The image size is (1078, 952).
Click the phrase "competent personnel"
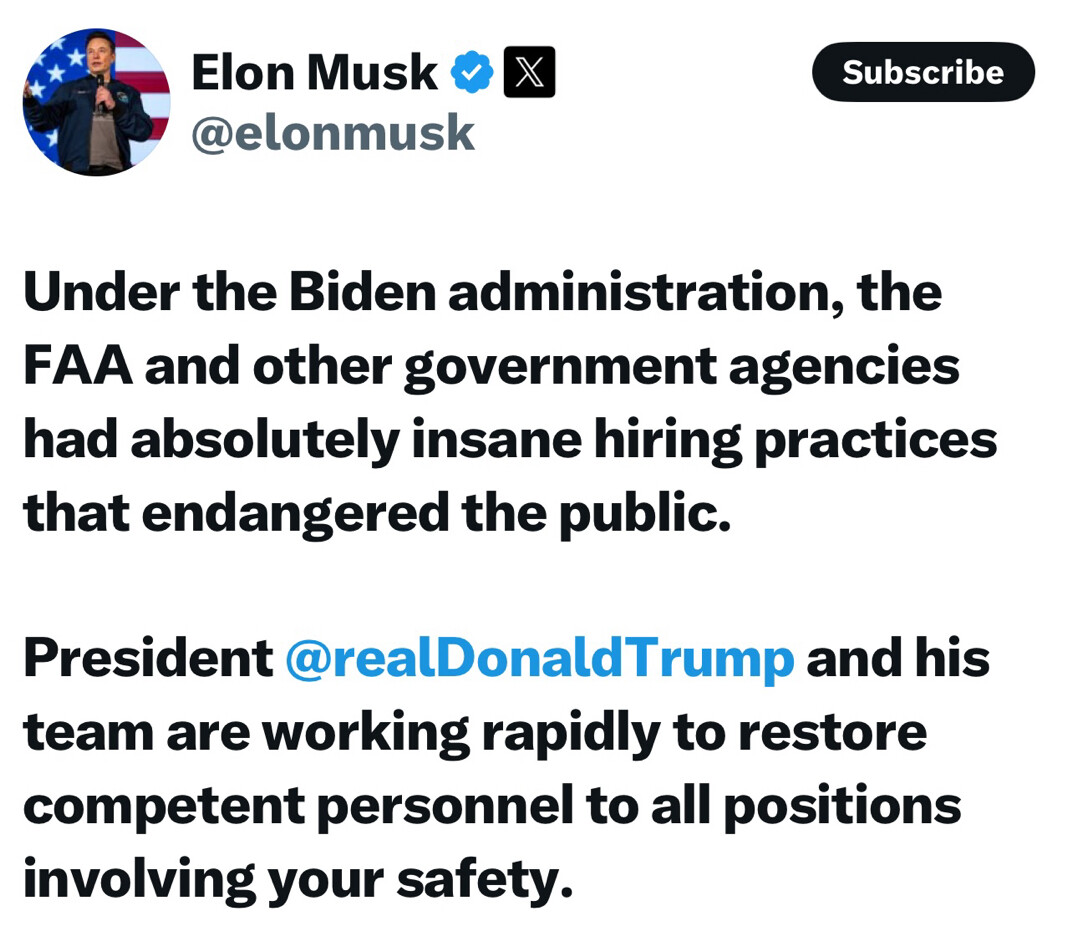298,808
